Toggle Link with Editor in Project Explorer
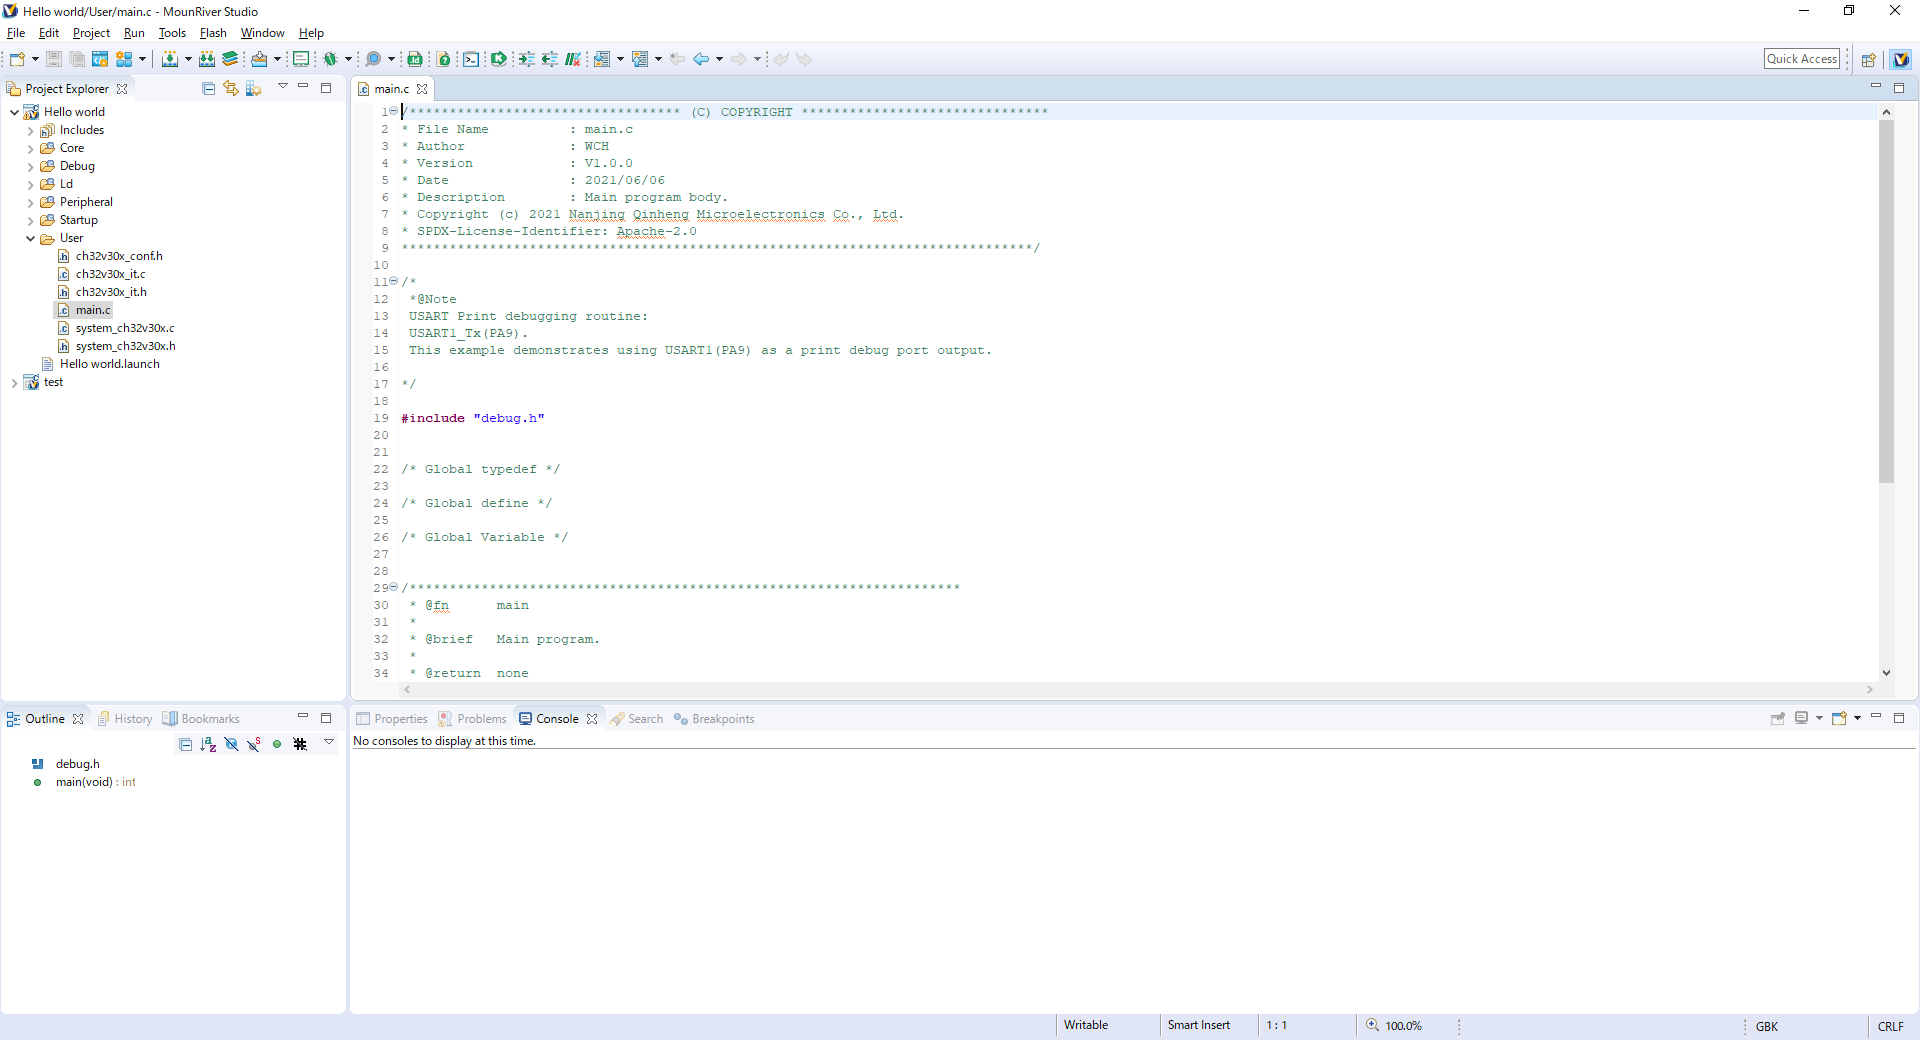Image resolution: width=1920 pixels, height=1040 pixels. [x=231, y=88]
